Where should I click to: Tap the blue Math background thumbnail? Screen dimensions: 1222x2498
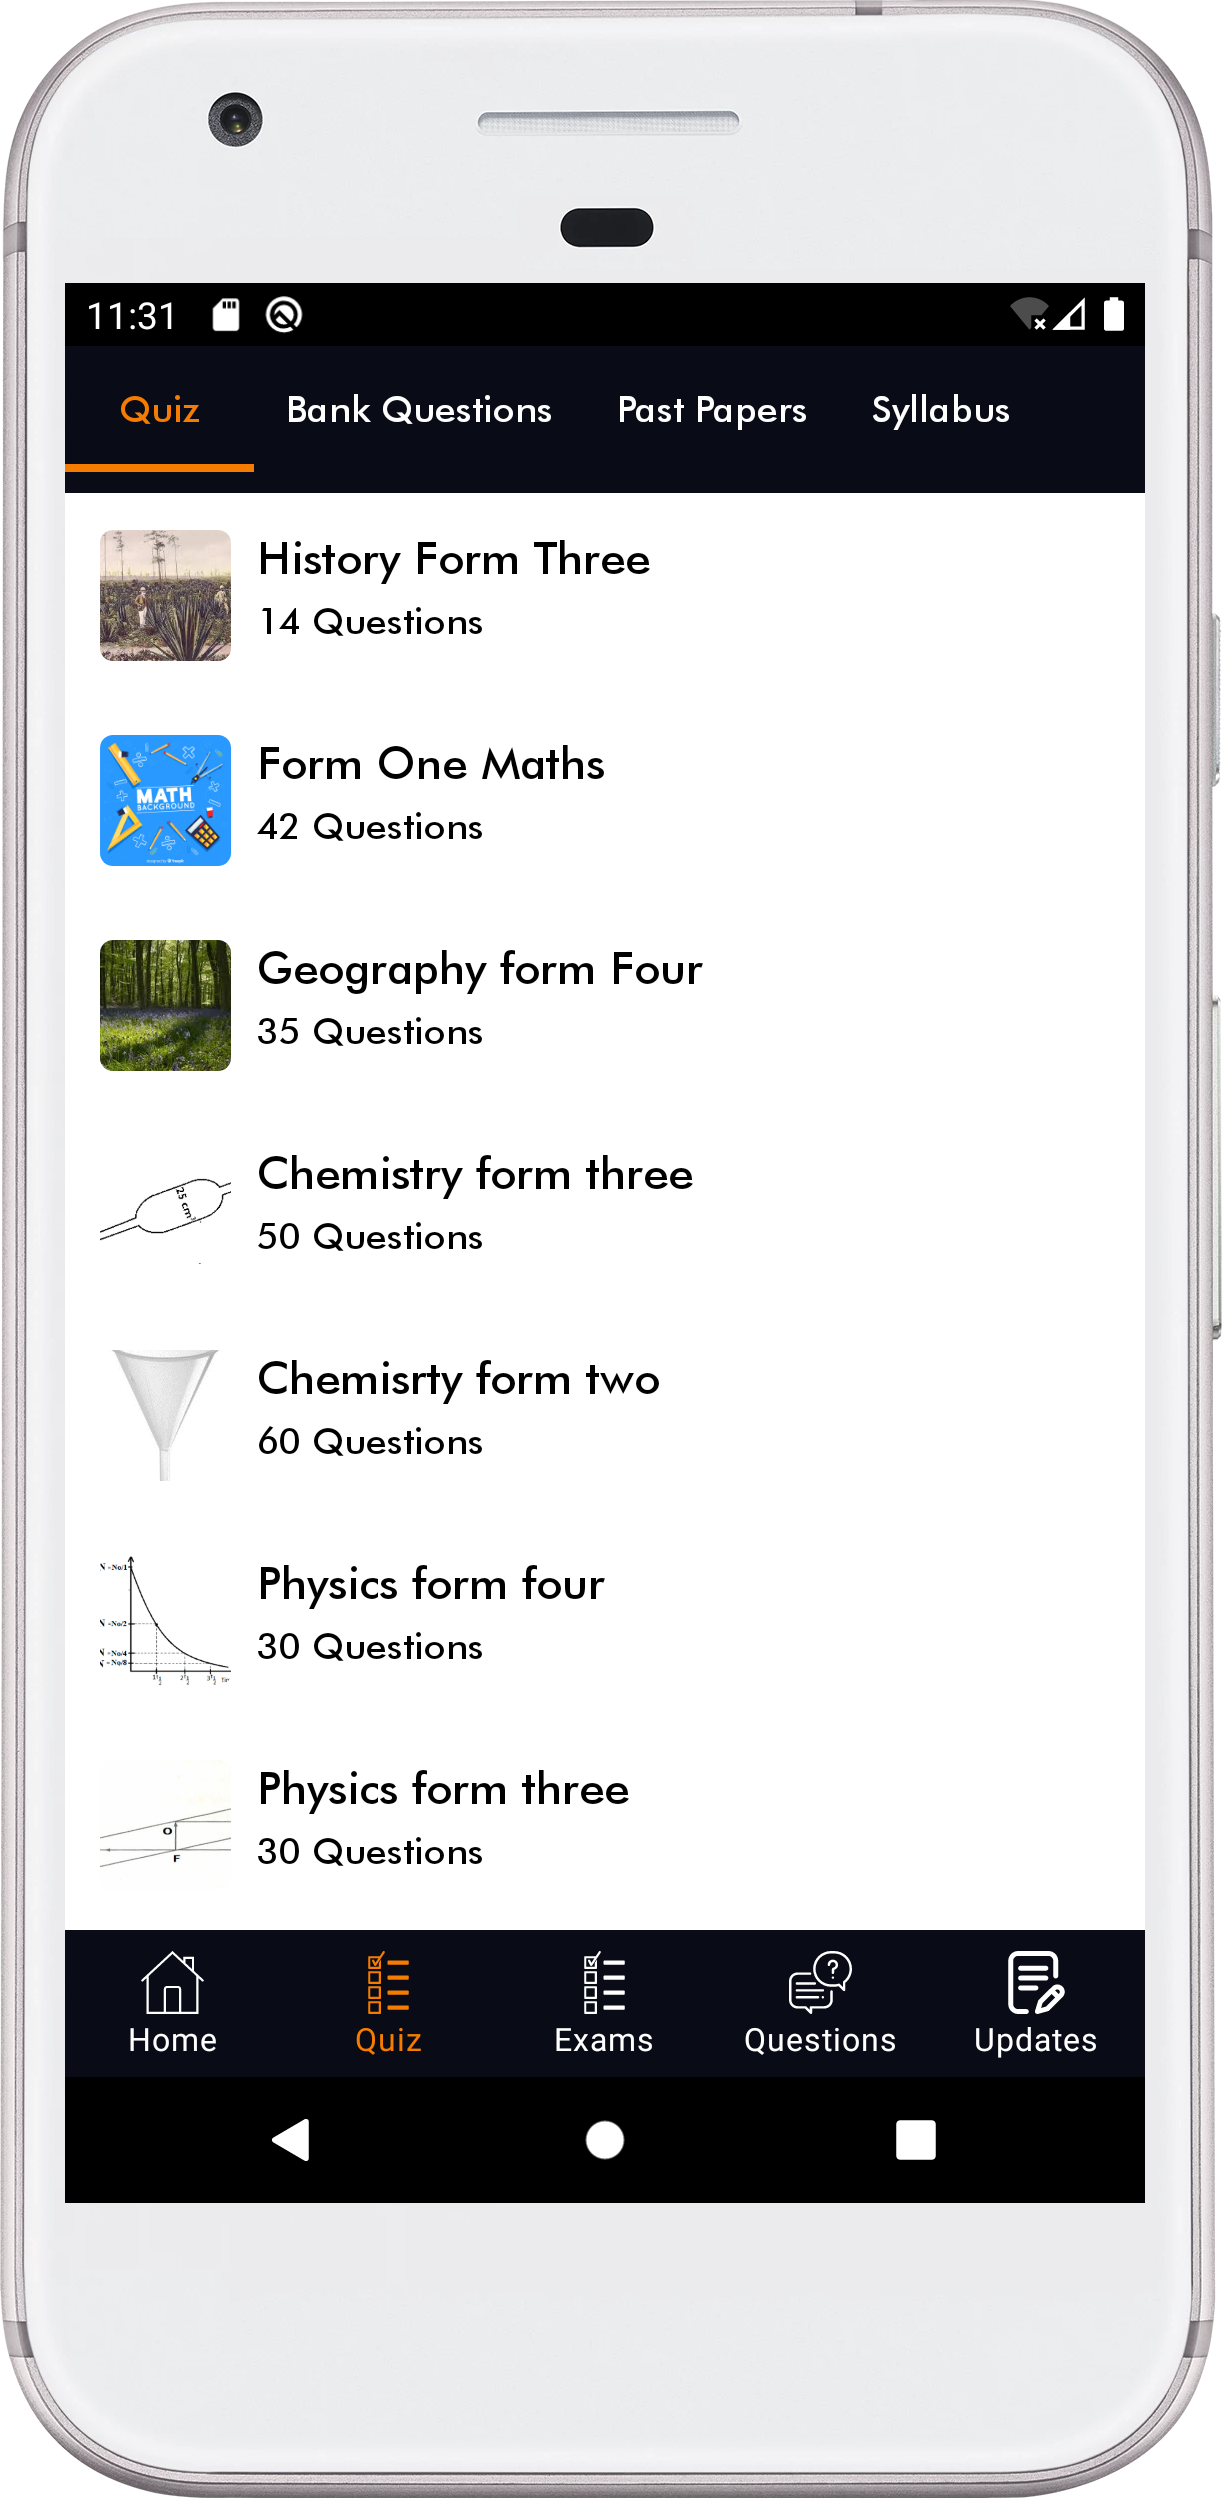pos(166,800)
